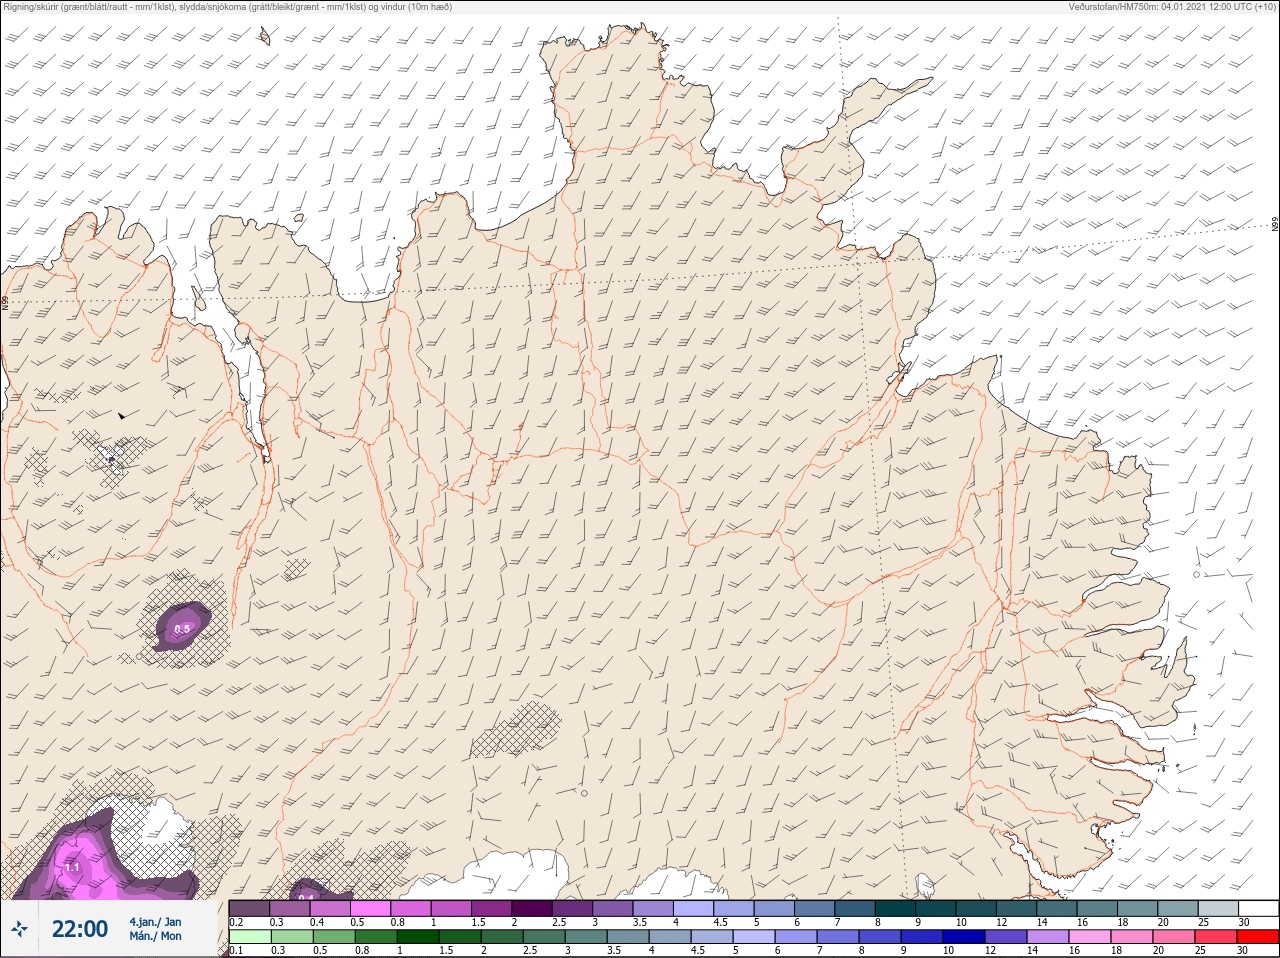Select the dark teal 9 swatch in upper legend
The width and height of the screenshot is (1280, 958).
(x=936, y=908)
